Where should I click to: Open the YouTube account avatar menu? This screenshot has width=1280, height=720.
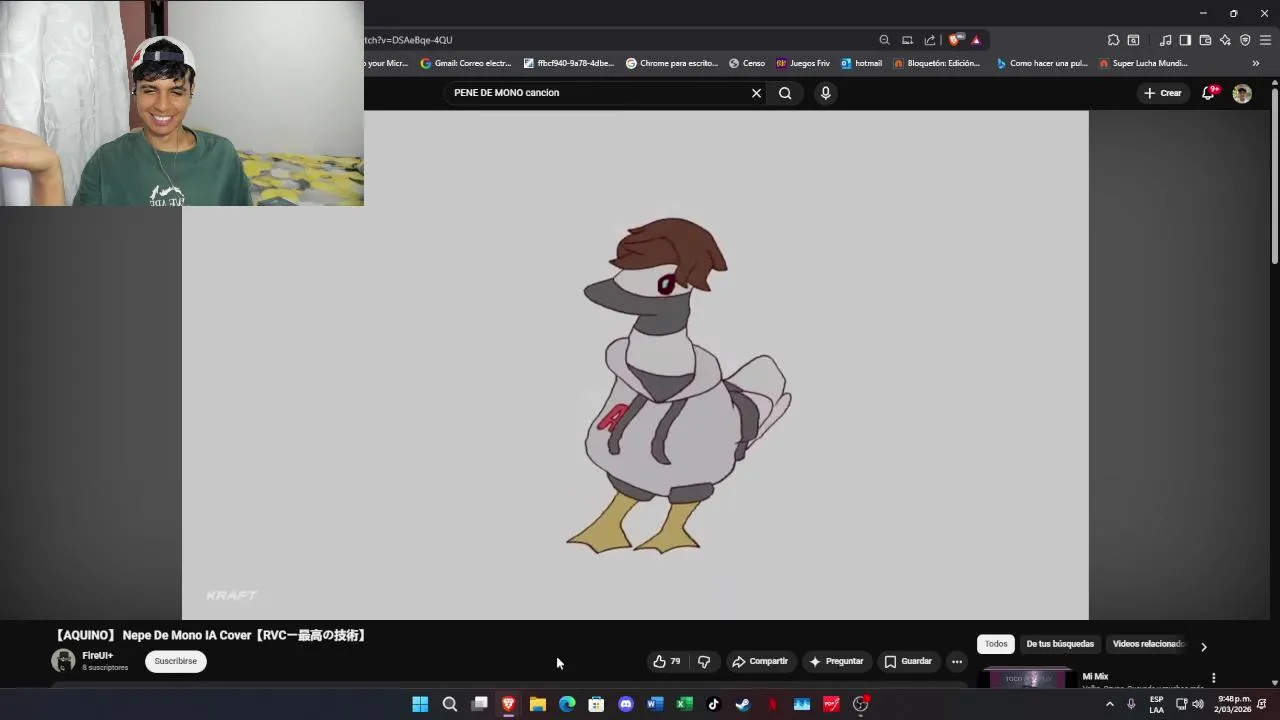[1242, 93]
